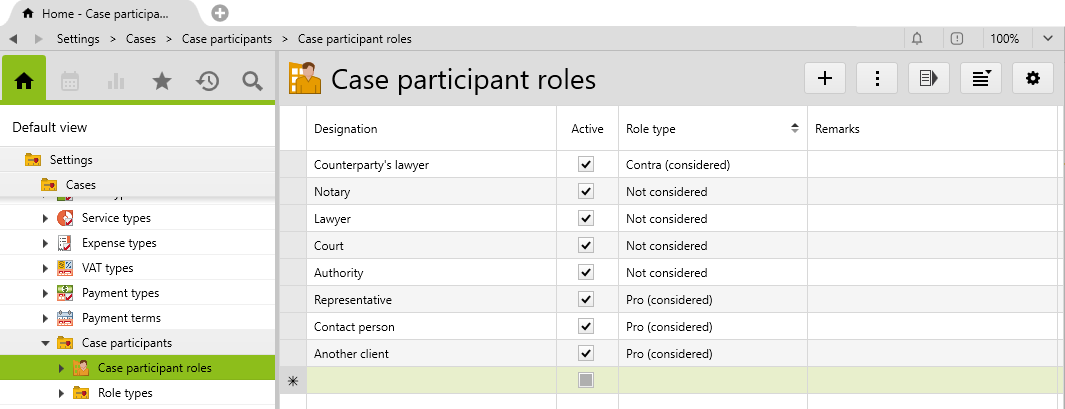Open the favorites star icon
The width and height of the screenshot is (1065, 409).
click(x=161, y=81)
